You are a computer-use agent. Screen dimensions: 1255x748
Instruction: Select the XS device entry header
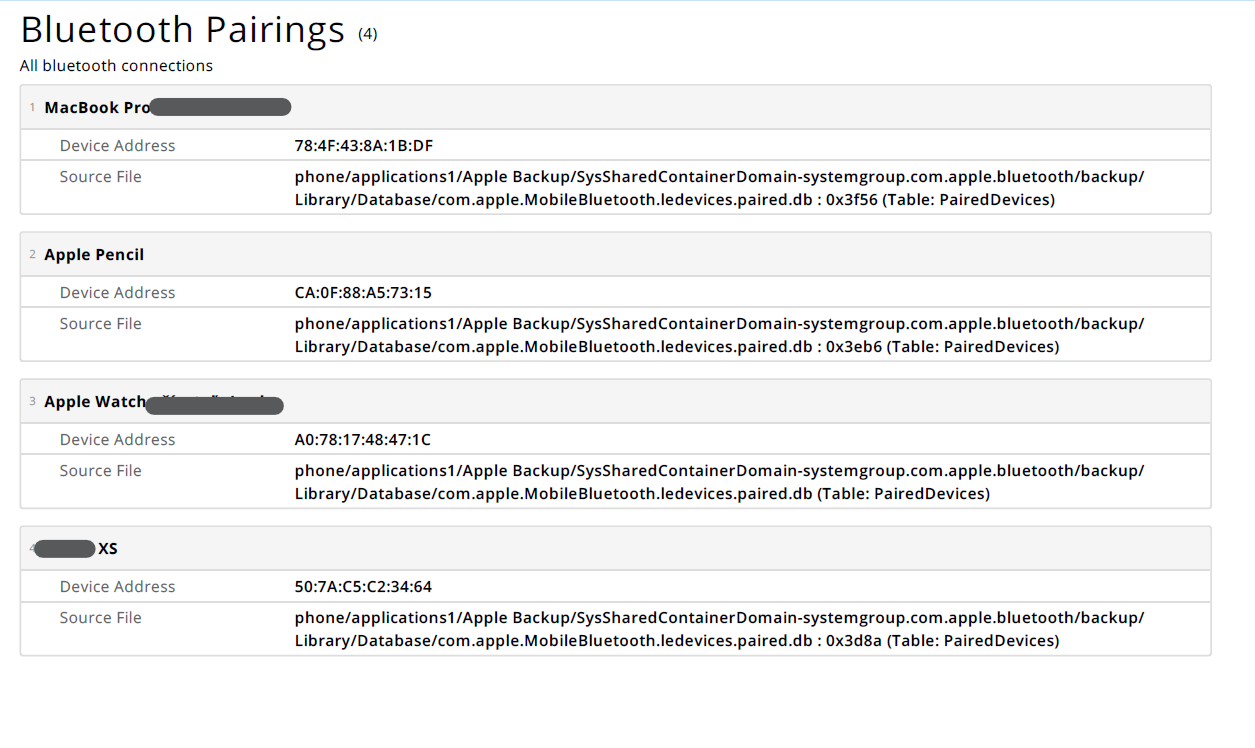click(x=107, y=549)
